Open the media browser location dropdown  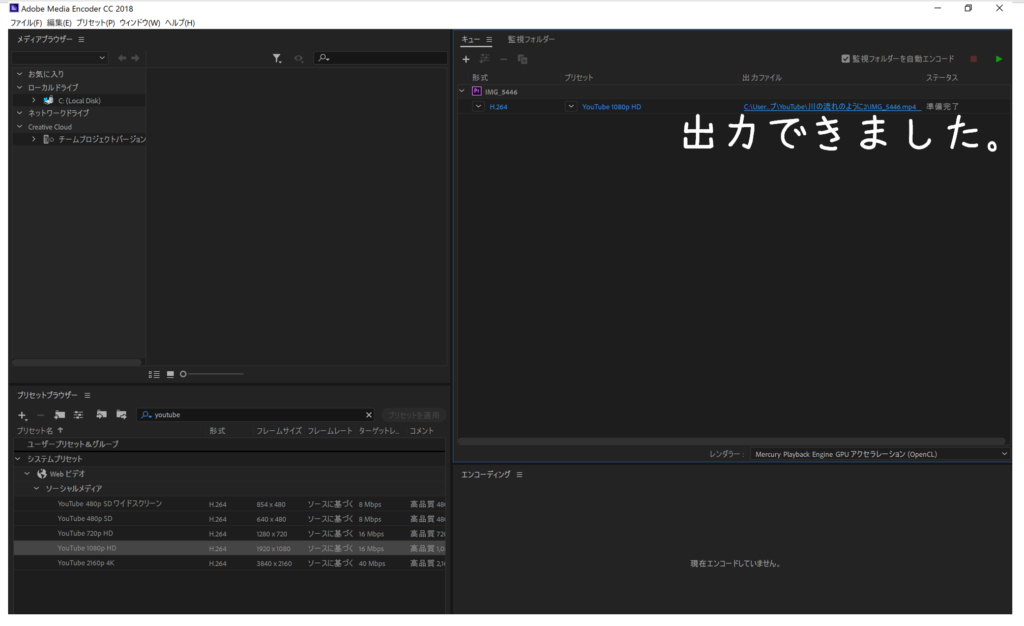59,58
